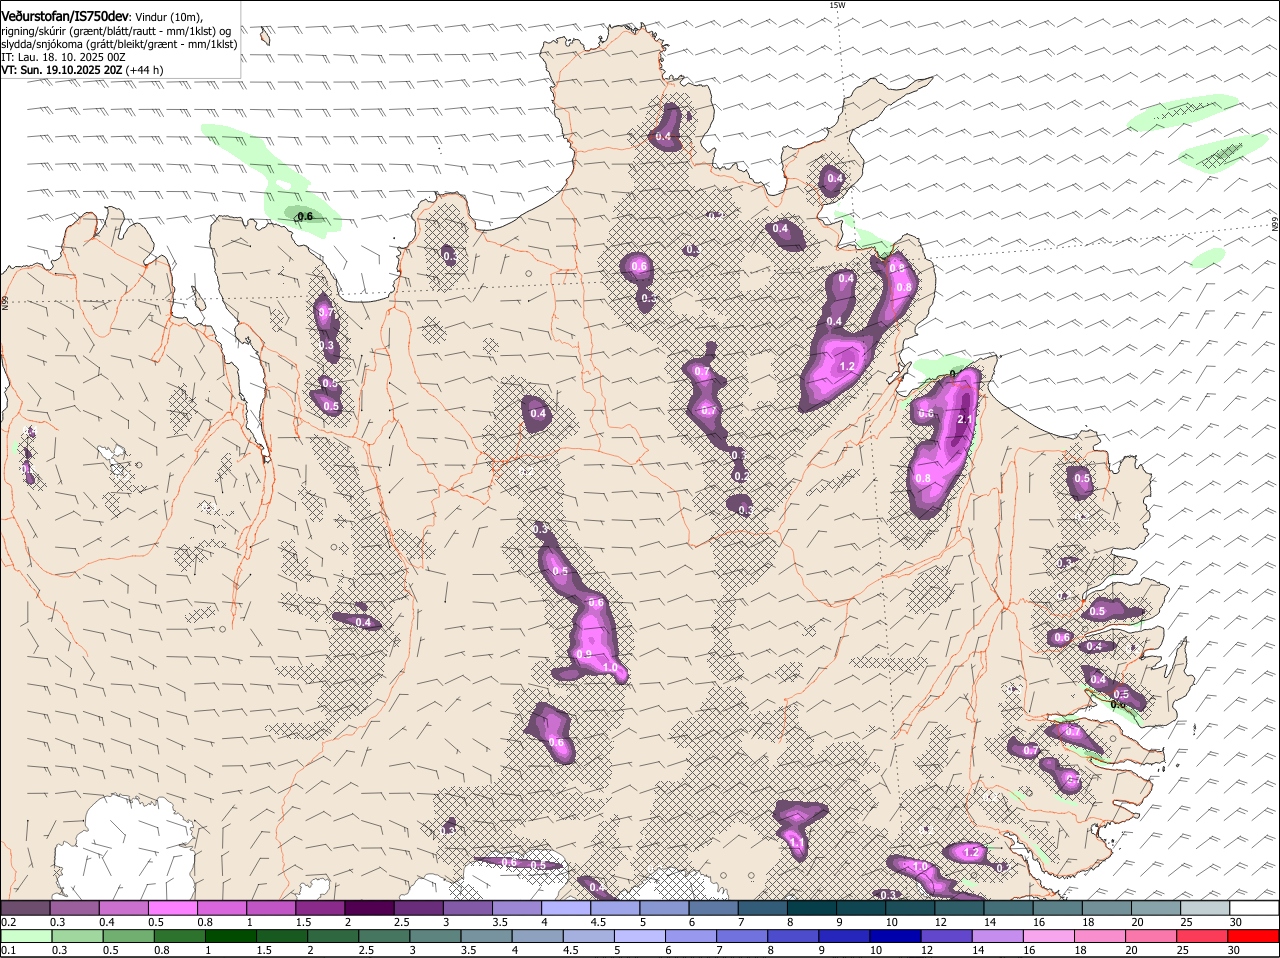Pick the lower legend 16–18 light pink swatch
This screenshot has height=958, width=1280.
(x=1047, y=936)
